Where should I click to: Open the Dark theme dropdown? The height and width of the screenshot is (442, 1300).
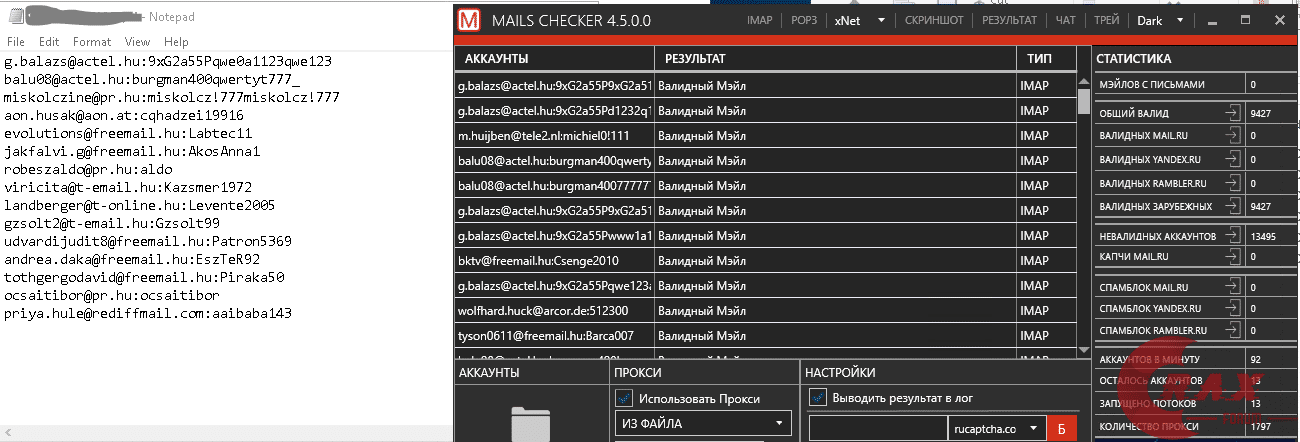(1161, 20)
